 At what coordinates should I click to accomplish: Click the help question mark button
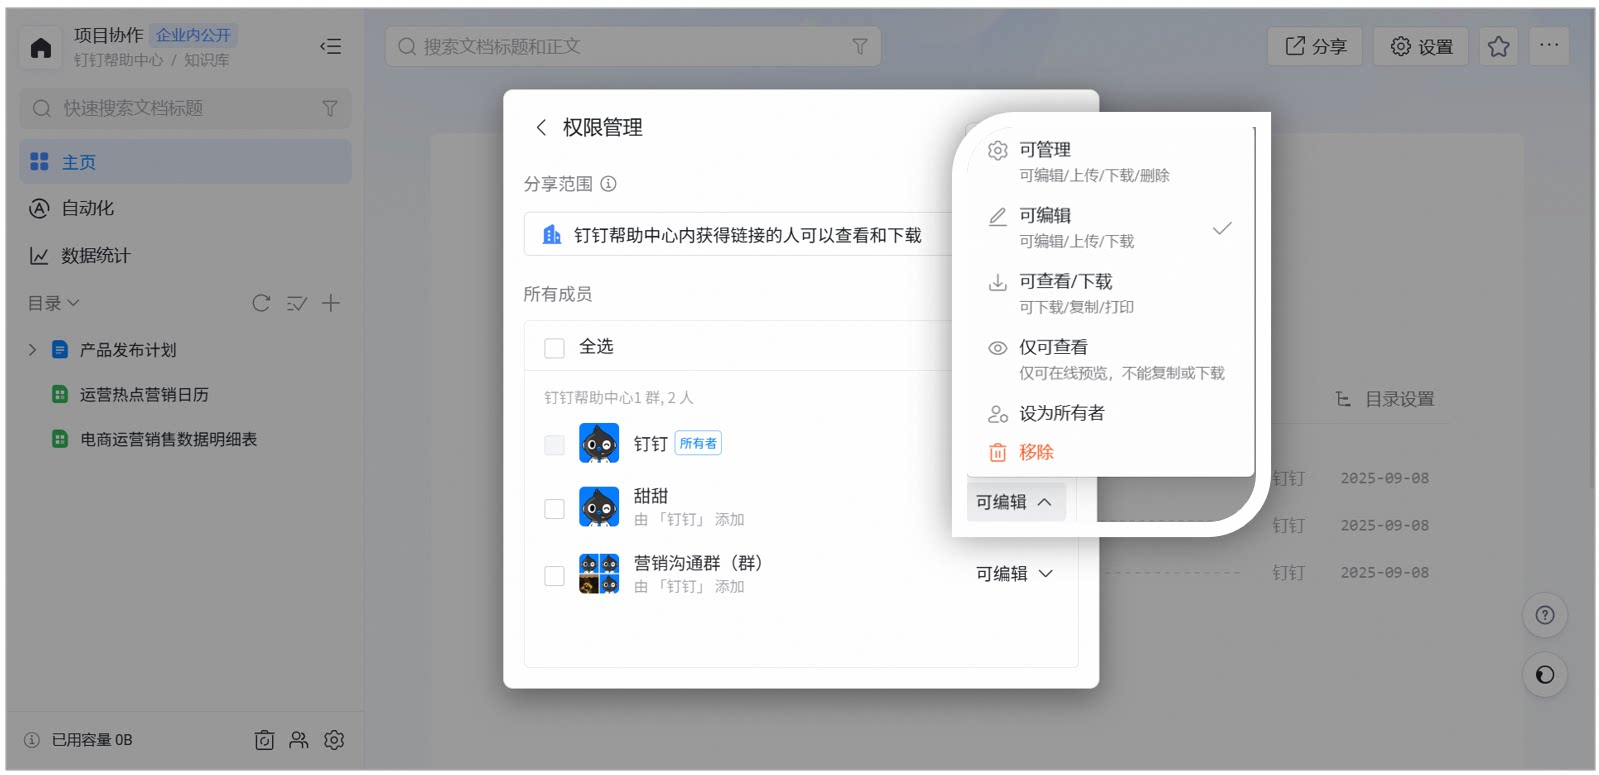point(1545,615)
